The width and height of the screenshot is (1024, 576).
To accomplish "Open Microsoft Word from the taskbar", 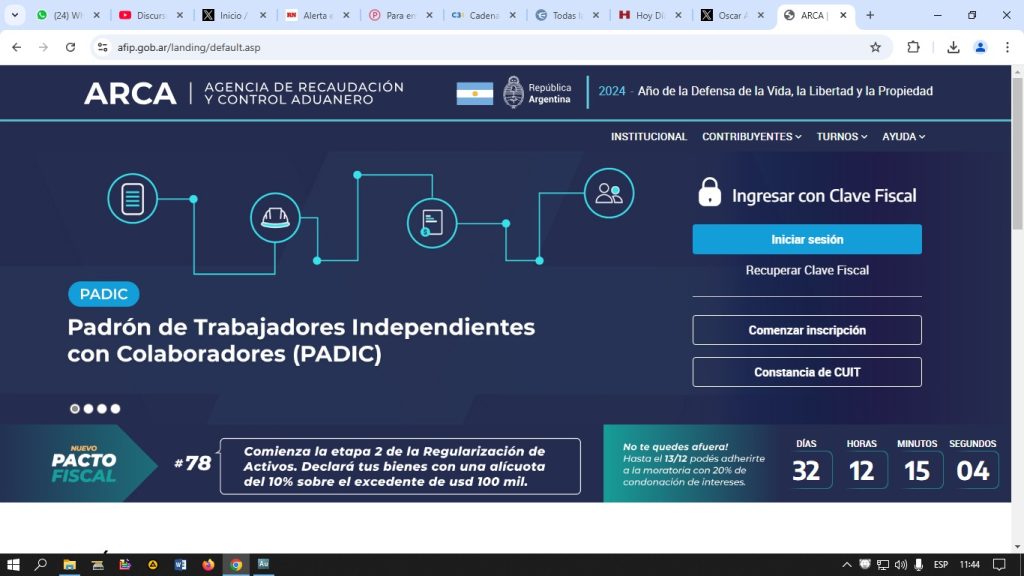I will point(180,564).
